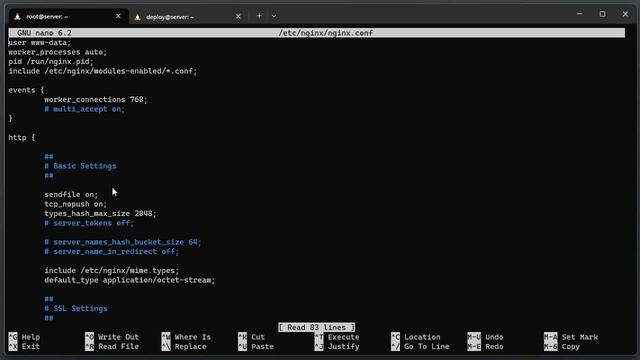
Task: Switch to the deploy@server terminal tab
Action: (188, 17)
